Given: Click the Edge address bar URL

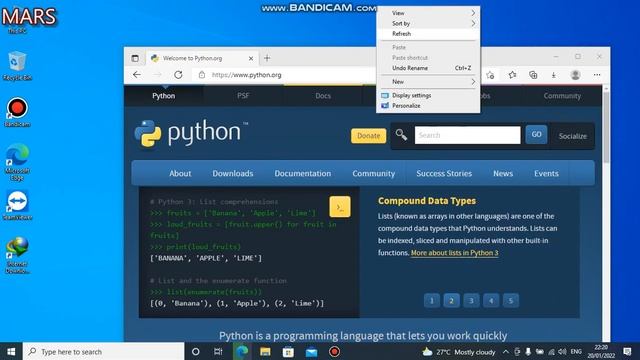Looking at the screenshot, I should point(247,75).
